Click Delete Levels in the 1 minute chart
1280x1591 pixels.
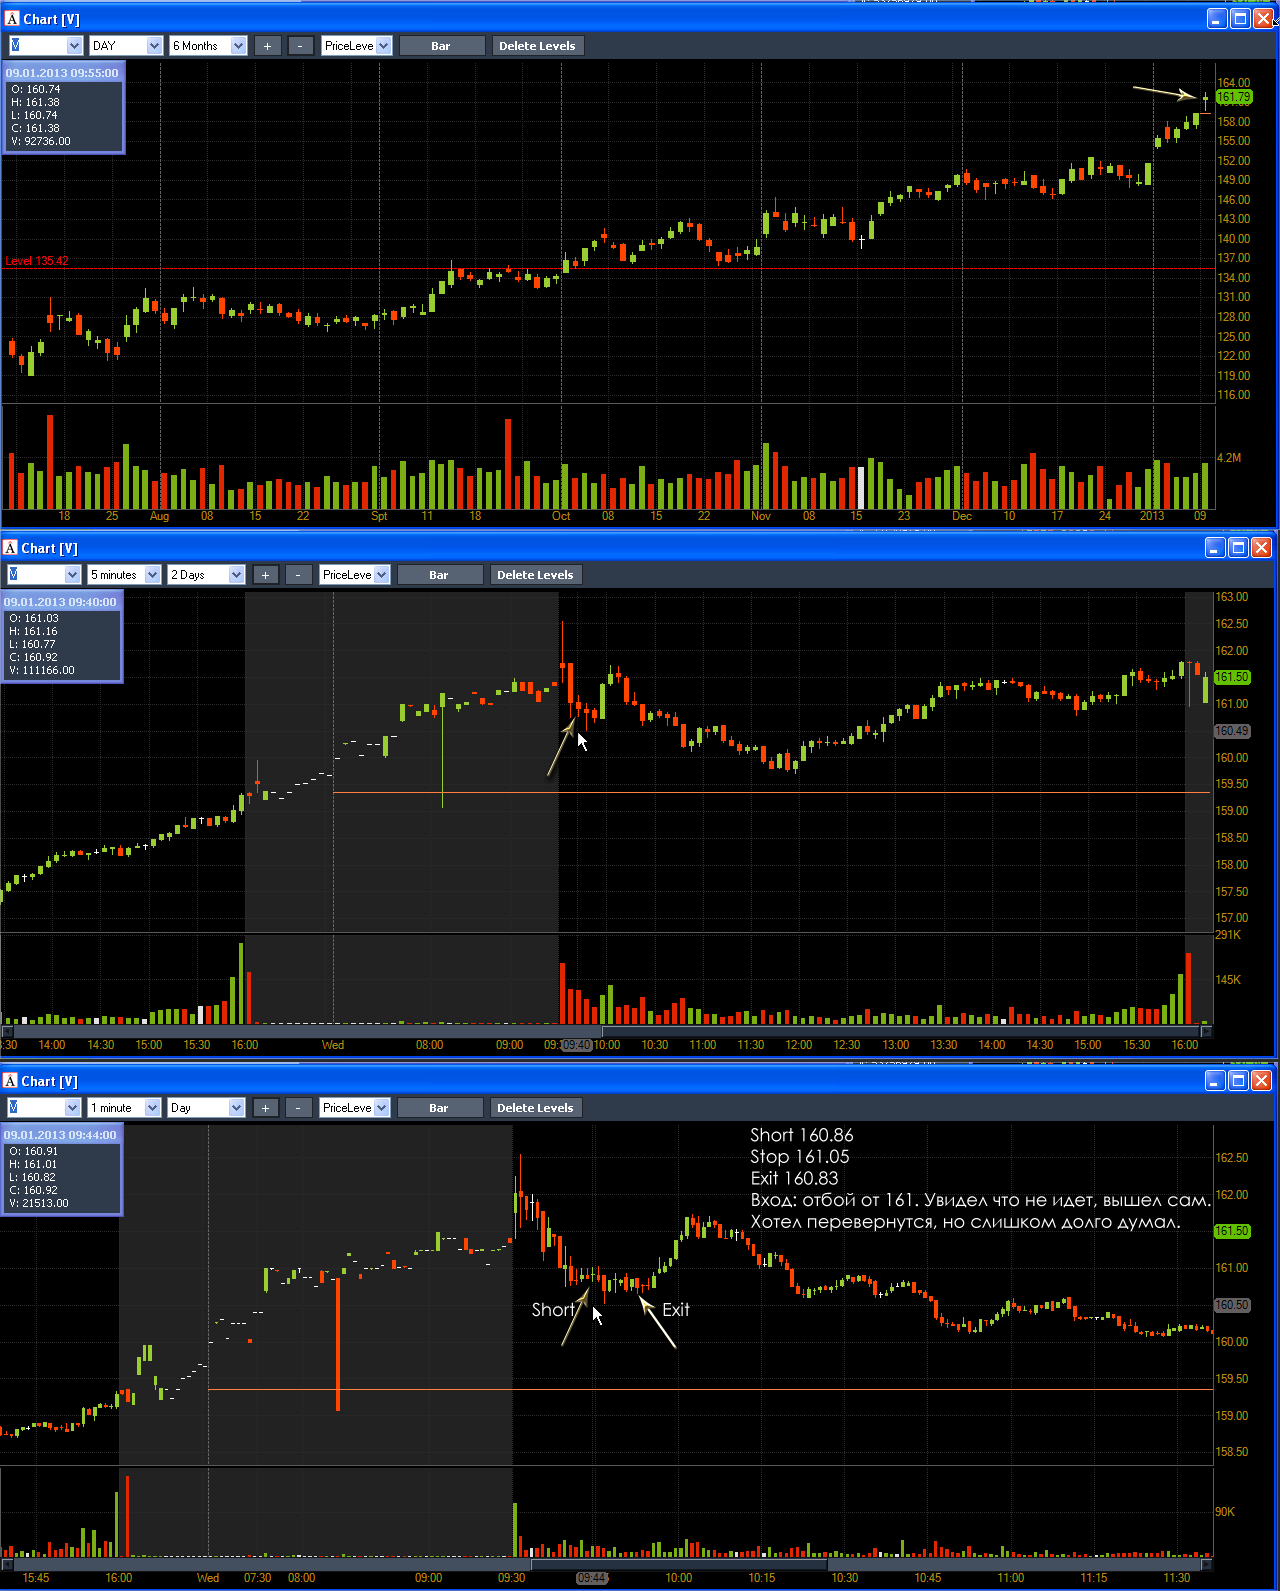click(x=535, y=1108)
